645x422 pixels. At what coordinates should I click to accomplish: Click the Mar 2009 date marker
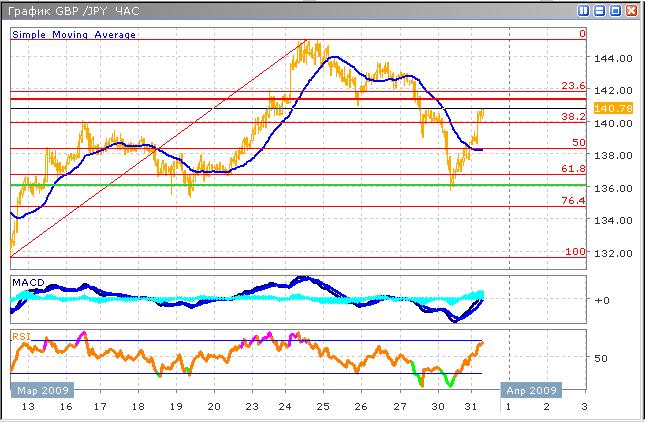click(35, 389)
